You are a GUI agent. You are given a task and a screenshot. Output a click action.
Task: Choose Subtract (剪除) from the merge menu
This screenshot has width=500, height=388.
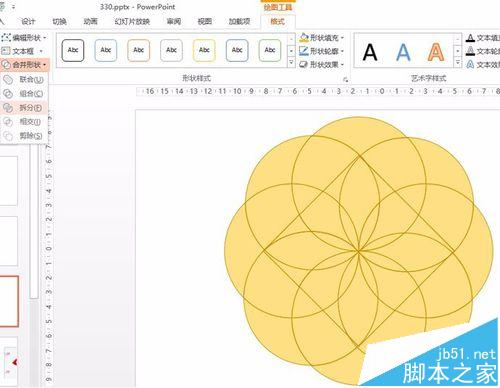click(25, 136)
